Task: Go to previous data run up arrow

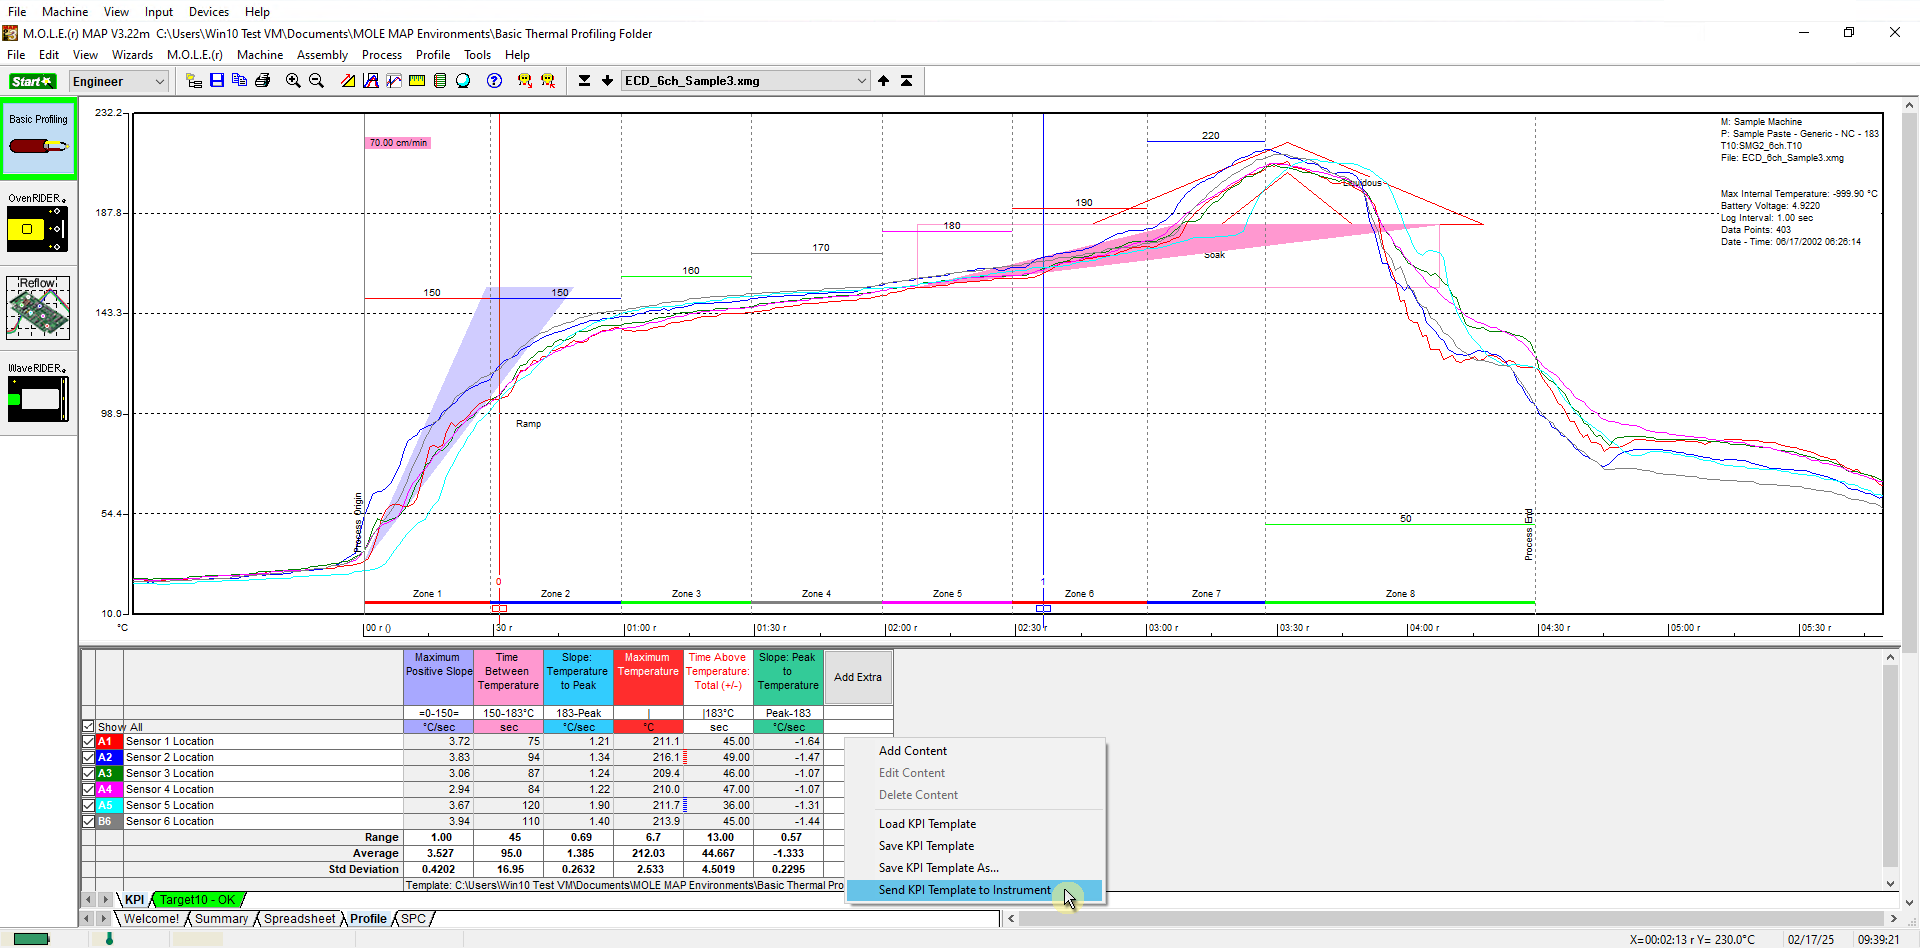Action: click(884, 81)
